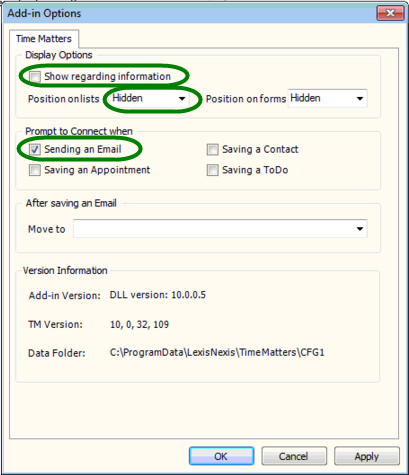409x475 pixels.
Task: Close the Add-in Options dialog
Action: click(x=390, y=13)
